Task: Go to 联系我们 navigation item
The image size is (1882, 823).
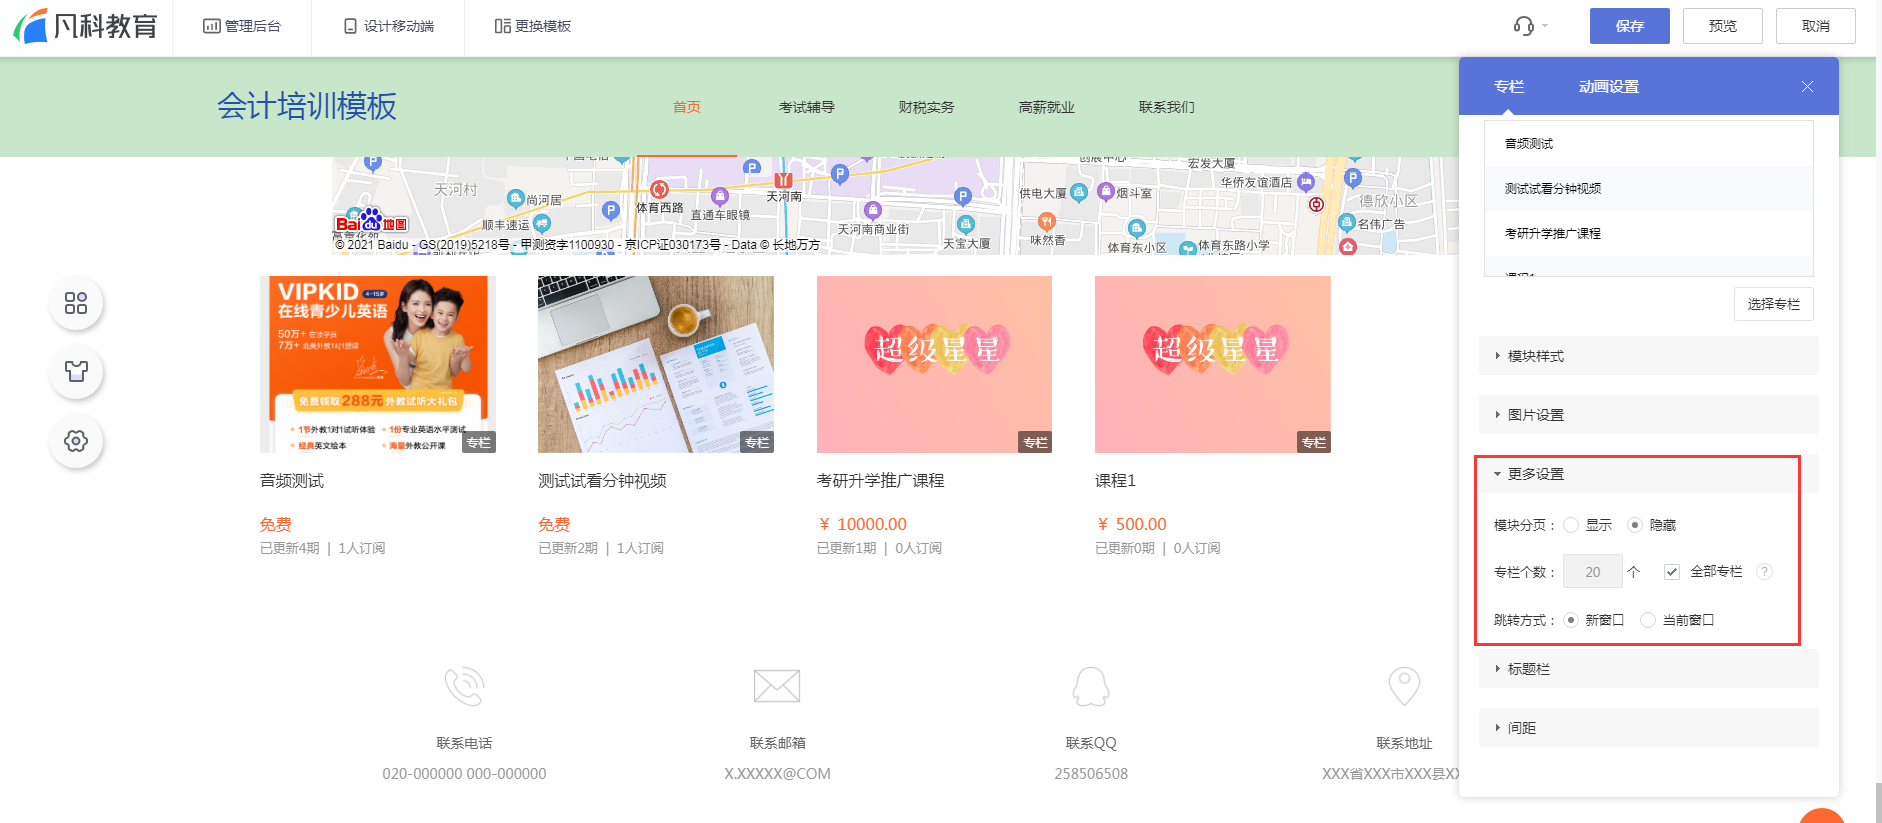Action: (x=1167, y=107)
